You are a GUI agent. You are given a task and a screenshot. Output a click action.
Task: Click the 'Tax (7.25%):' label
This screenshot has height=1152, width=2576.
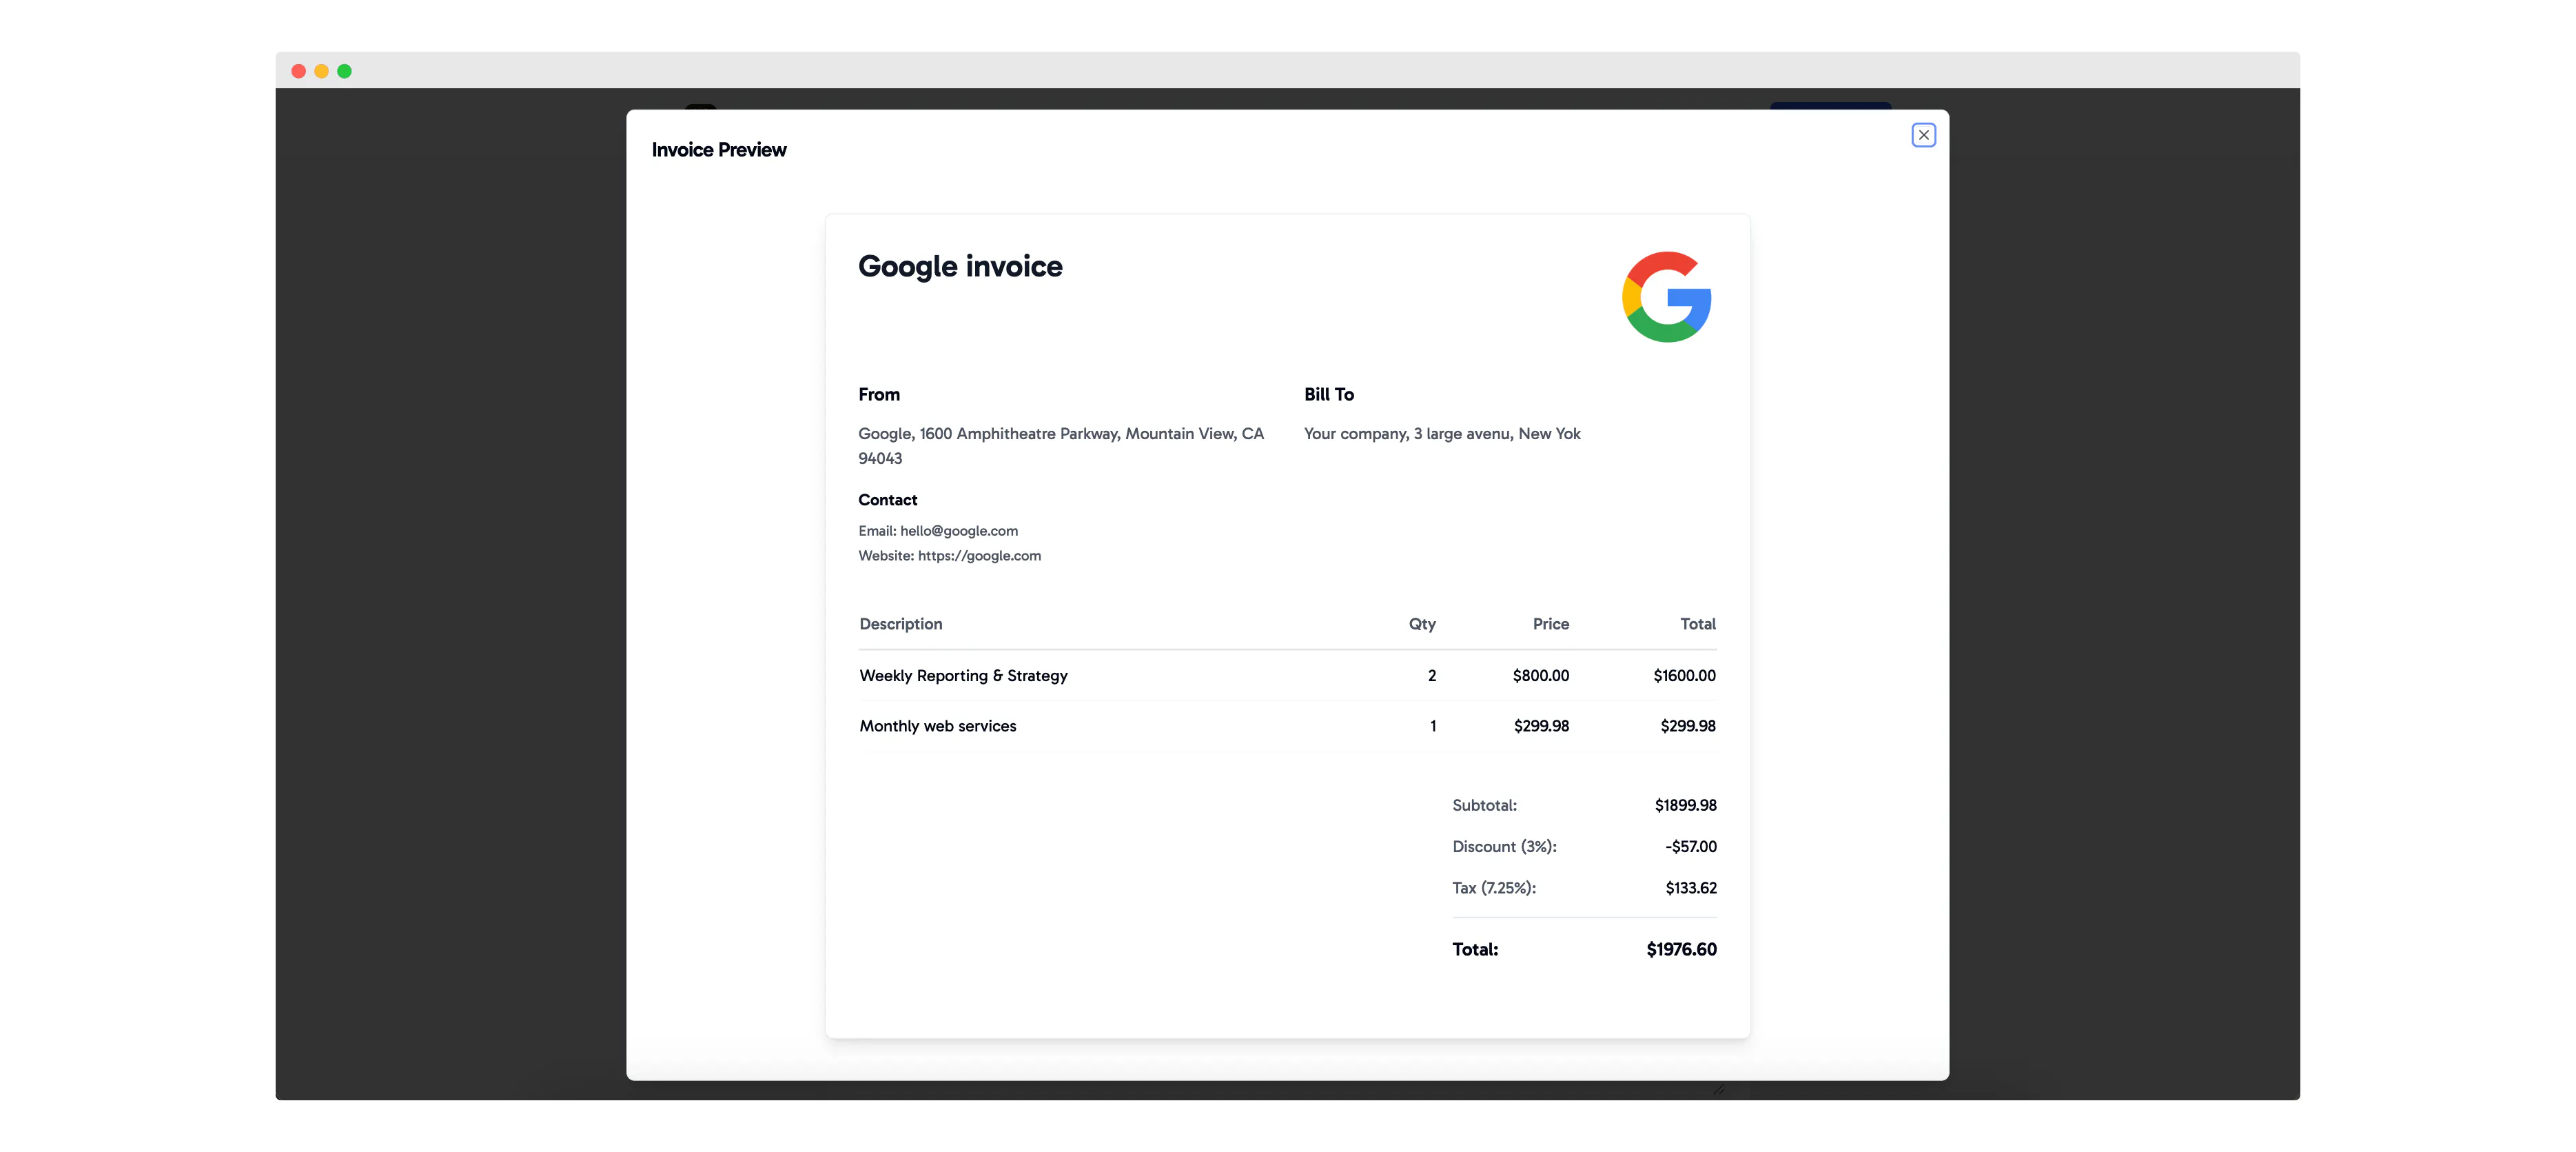1494,888
